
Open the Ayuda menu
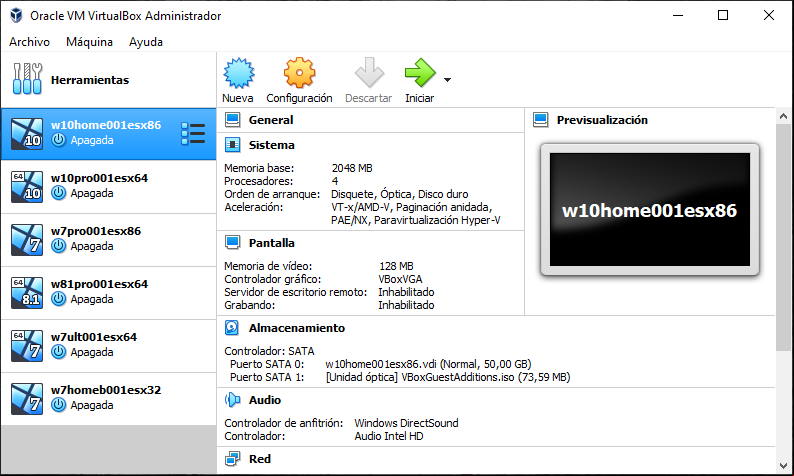(146, 42)
